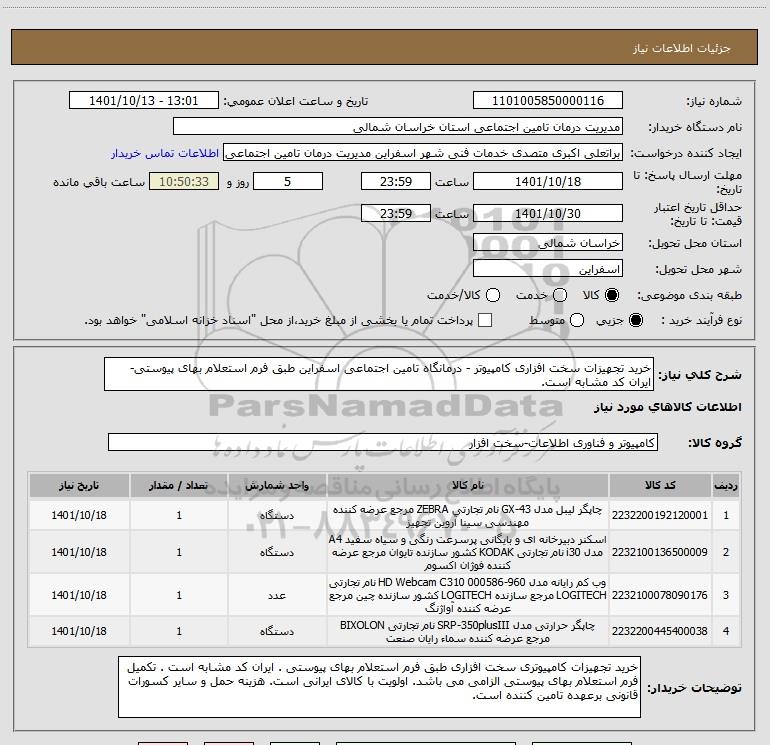Click the ردیف column header
Image resolution: width=770 pixels, height=745 pixels.
point(726,485)
